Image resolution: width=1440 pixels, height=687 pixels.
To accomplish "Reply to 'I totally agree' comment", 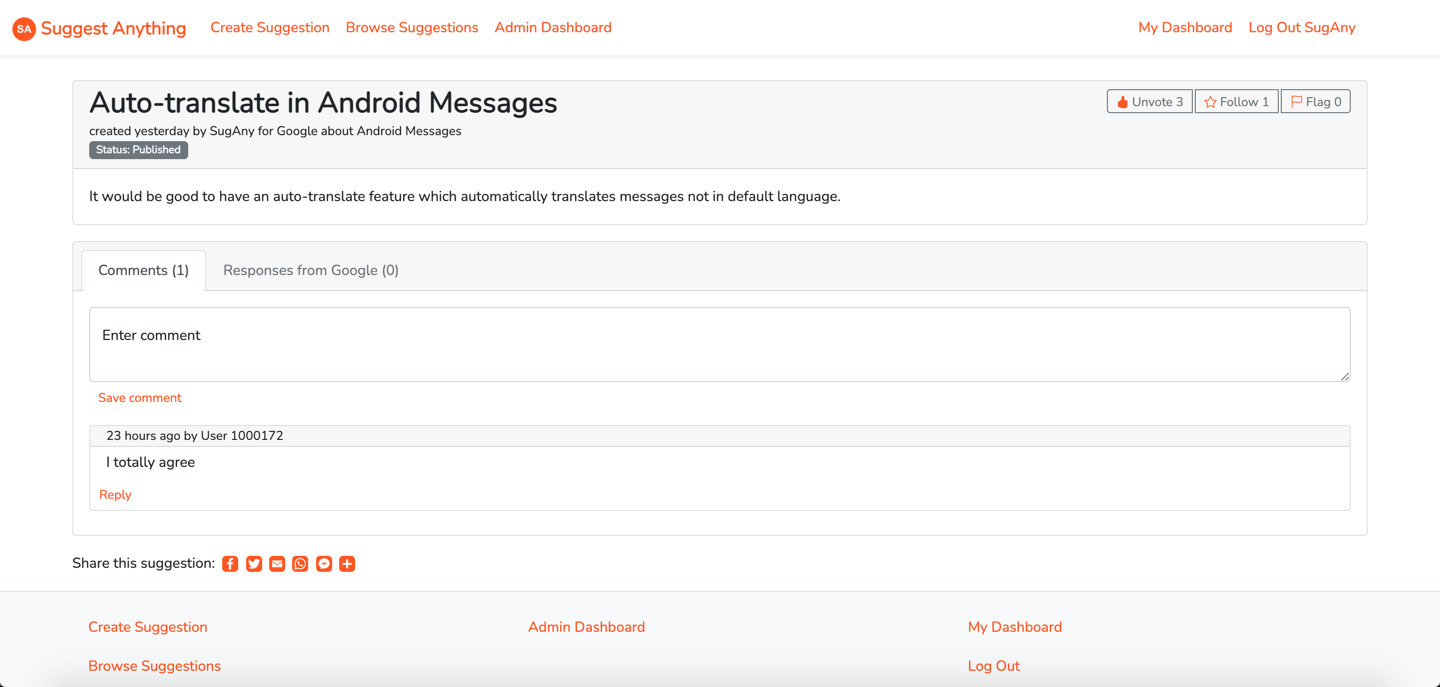I will 115,495.
